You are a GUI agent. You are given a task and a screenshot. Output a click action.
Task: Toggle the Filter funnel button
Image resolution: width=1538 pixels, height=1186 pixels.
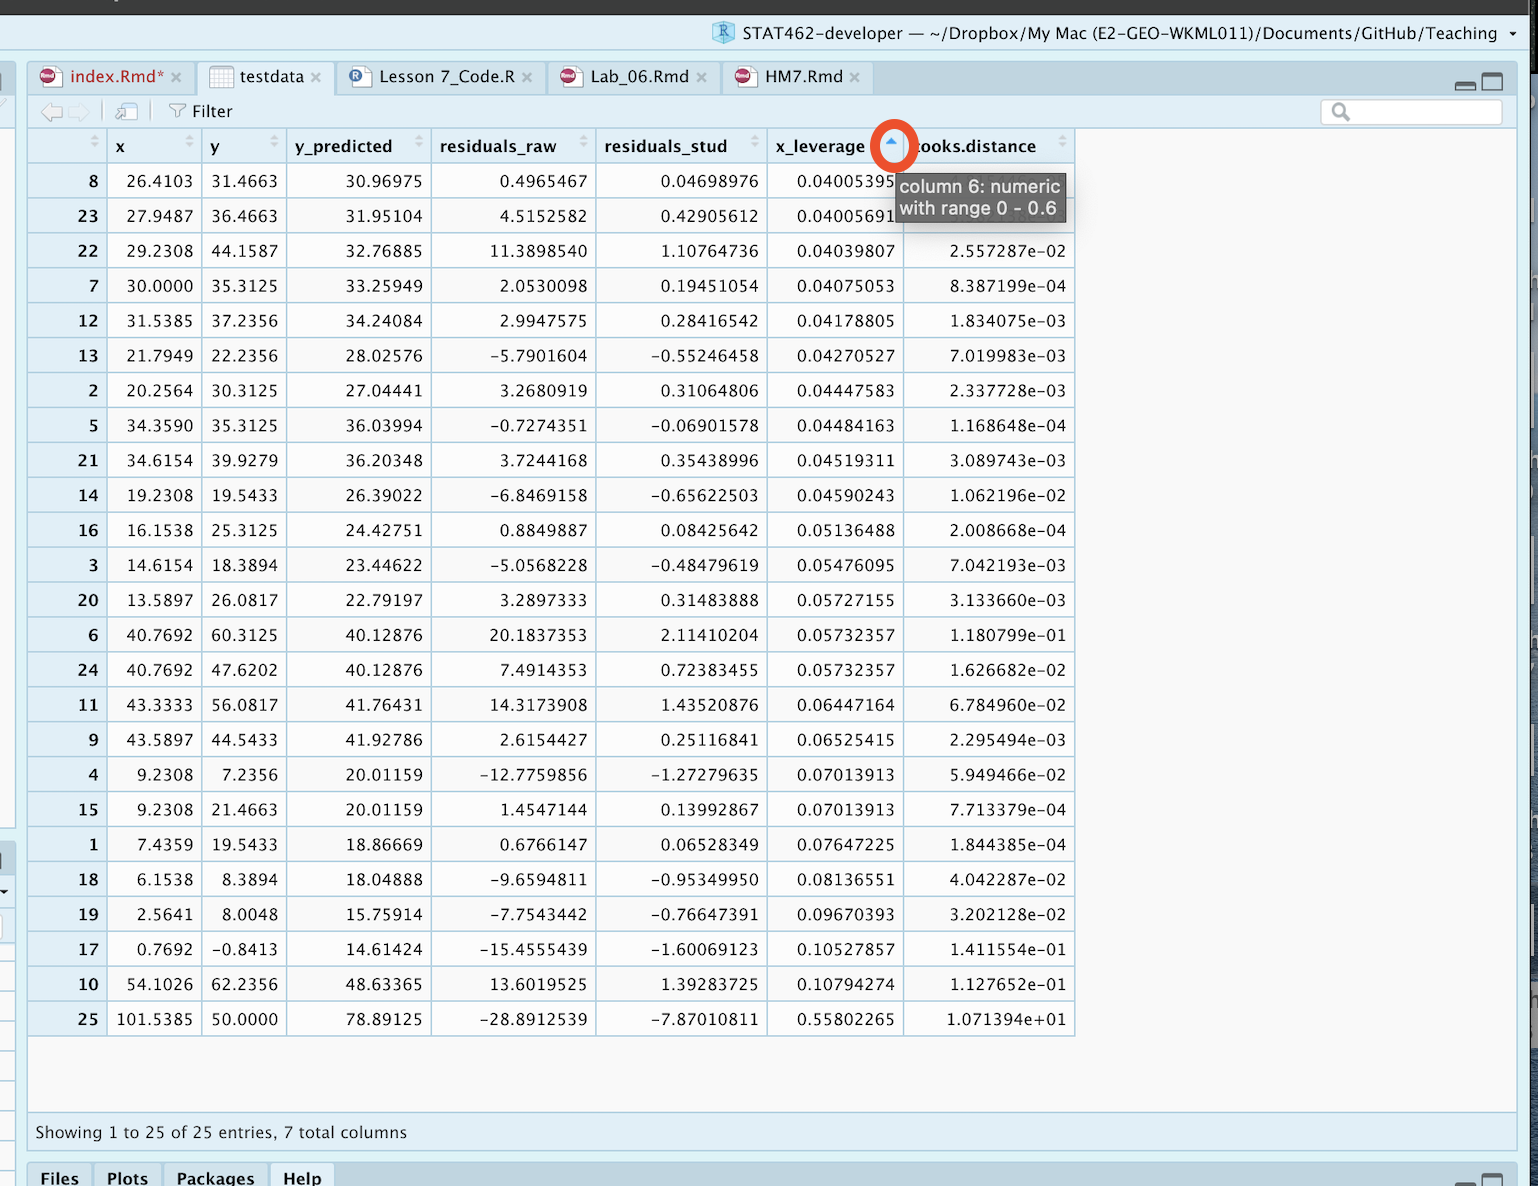[200, 112]
